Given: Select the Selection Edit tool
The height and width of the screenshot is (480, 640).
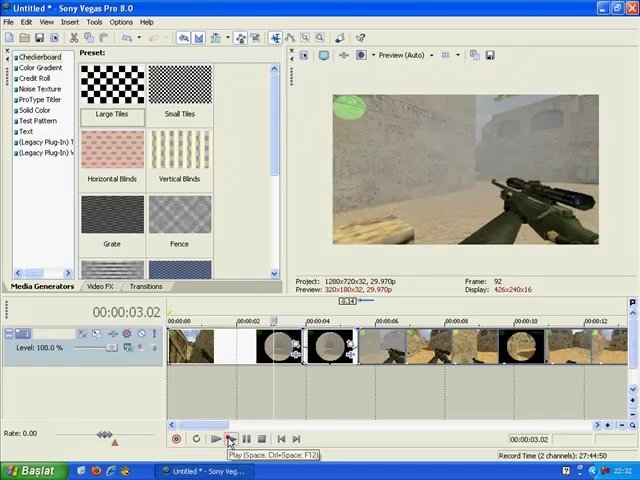Looking at the screenshot, I should [305, 38].
